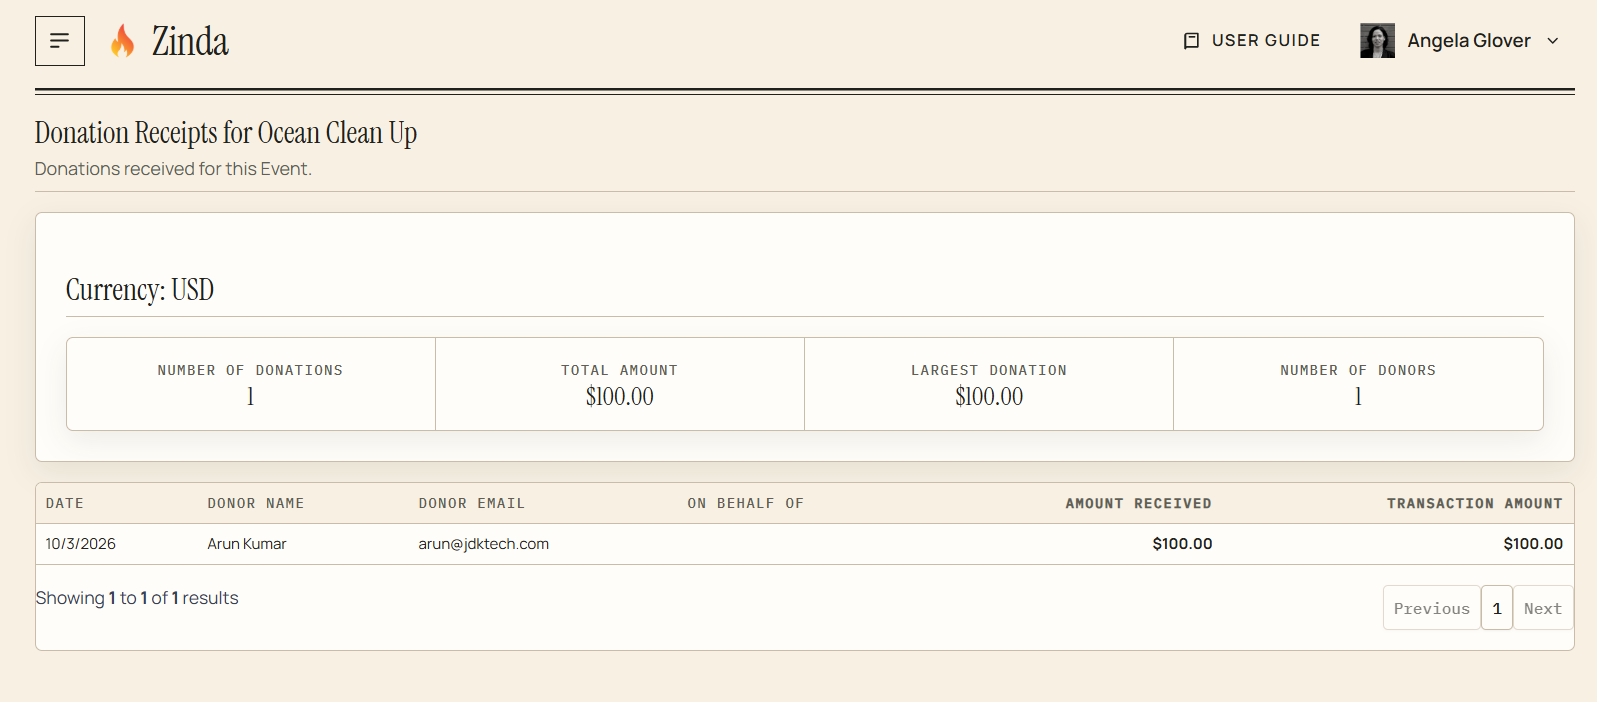Click the 'Donations received for this Event.' subtitle
1597x702 pixels.
(173, 169)
